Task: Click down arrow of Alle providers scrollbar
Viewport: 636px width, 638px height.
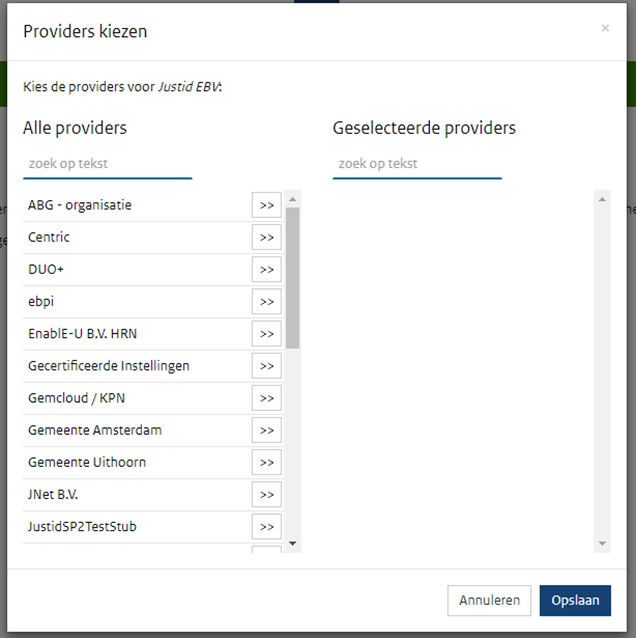Action: pyautogui.click(x=293, y=544)
